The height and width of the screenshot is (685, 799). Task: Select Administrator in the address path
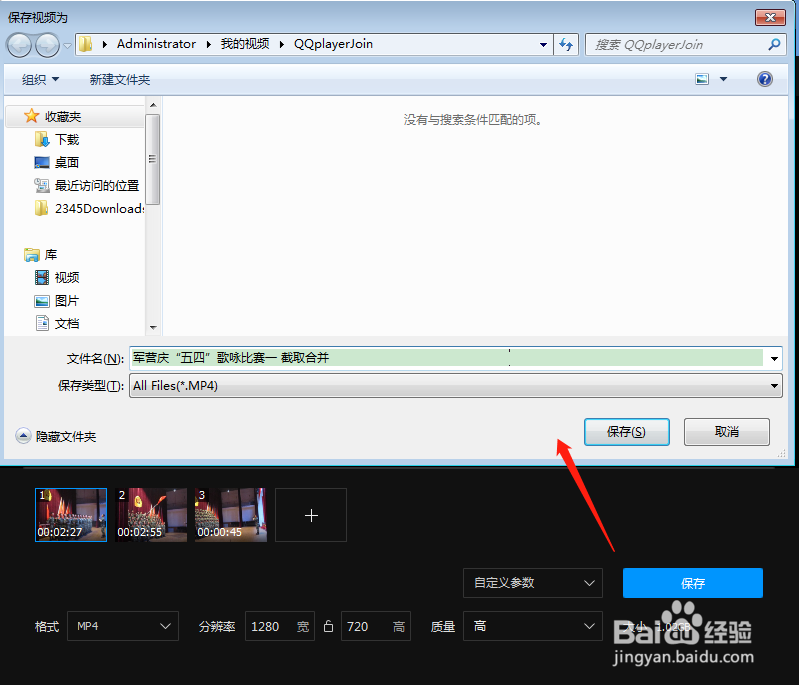pyautogui.click(x=156, y=44)
